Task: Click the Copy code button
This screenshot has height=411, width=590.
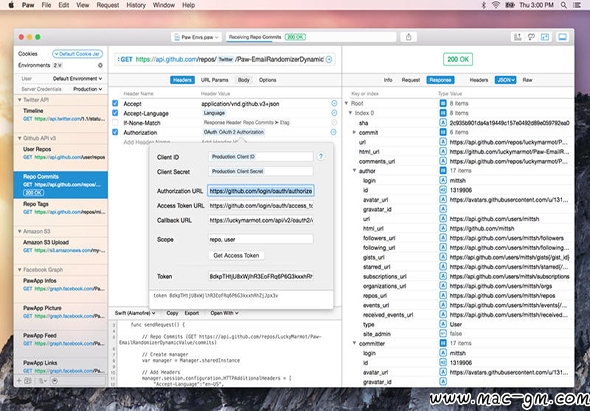Action: 172,313
